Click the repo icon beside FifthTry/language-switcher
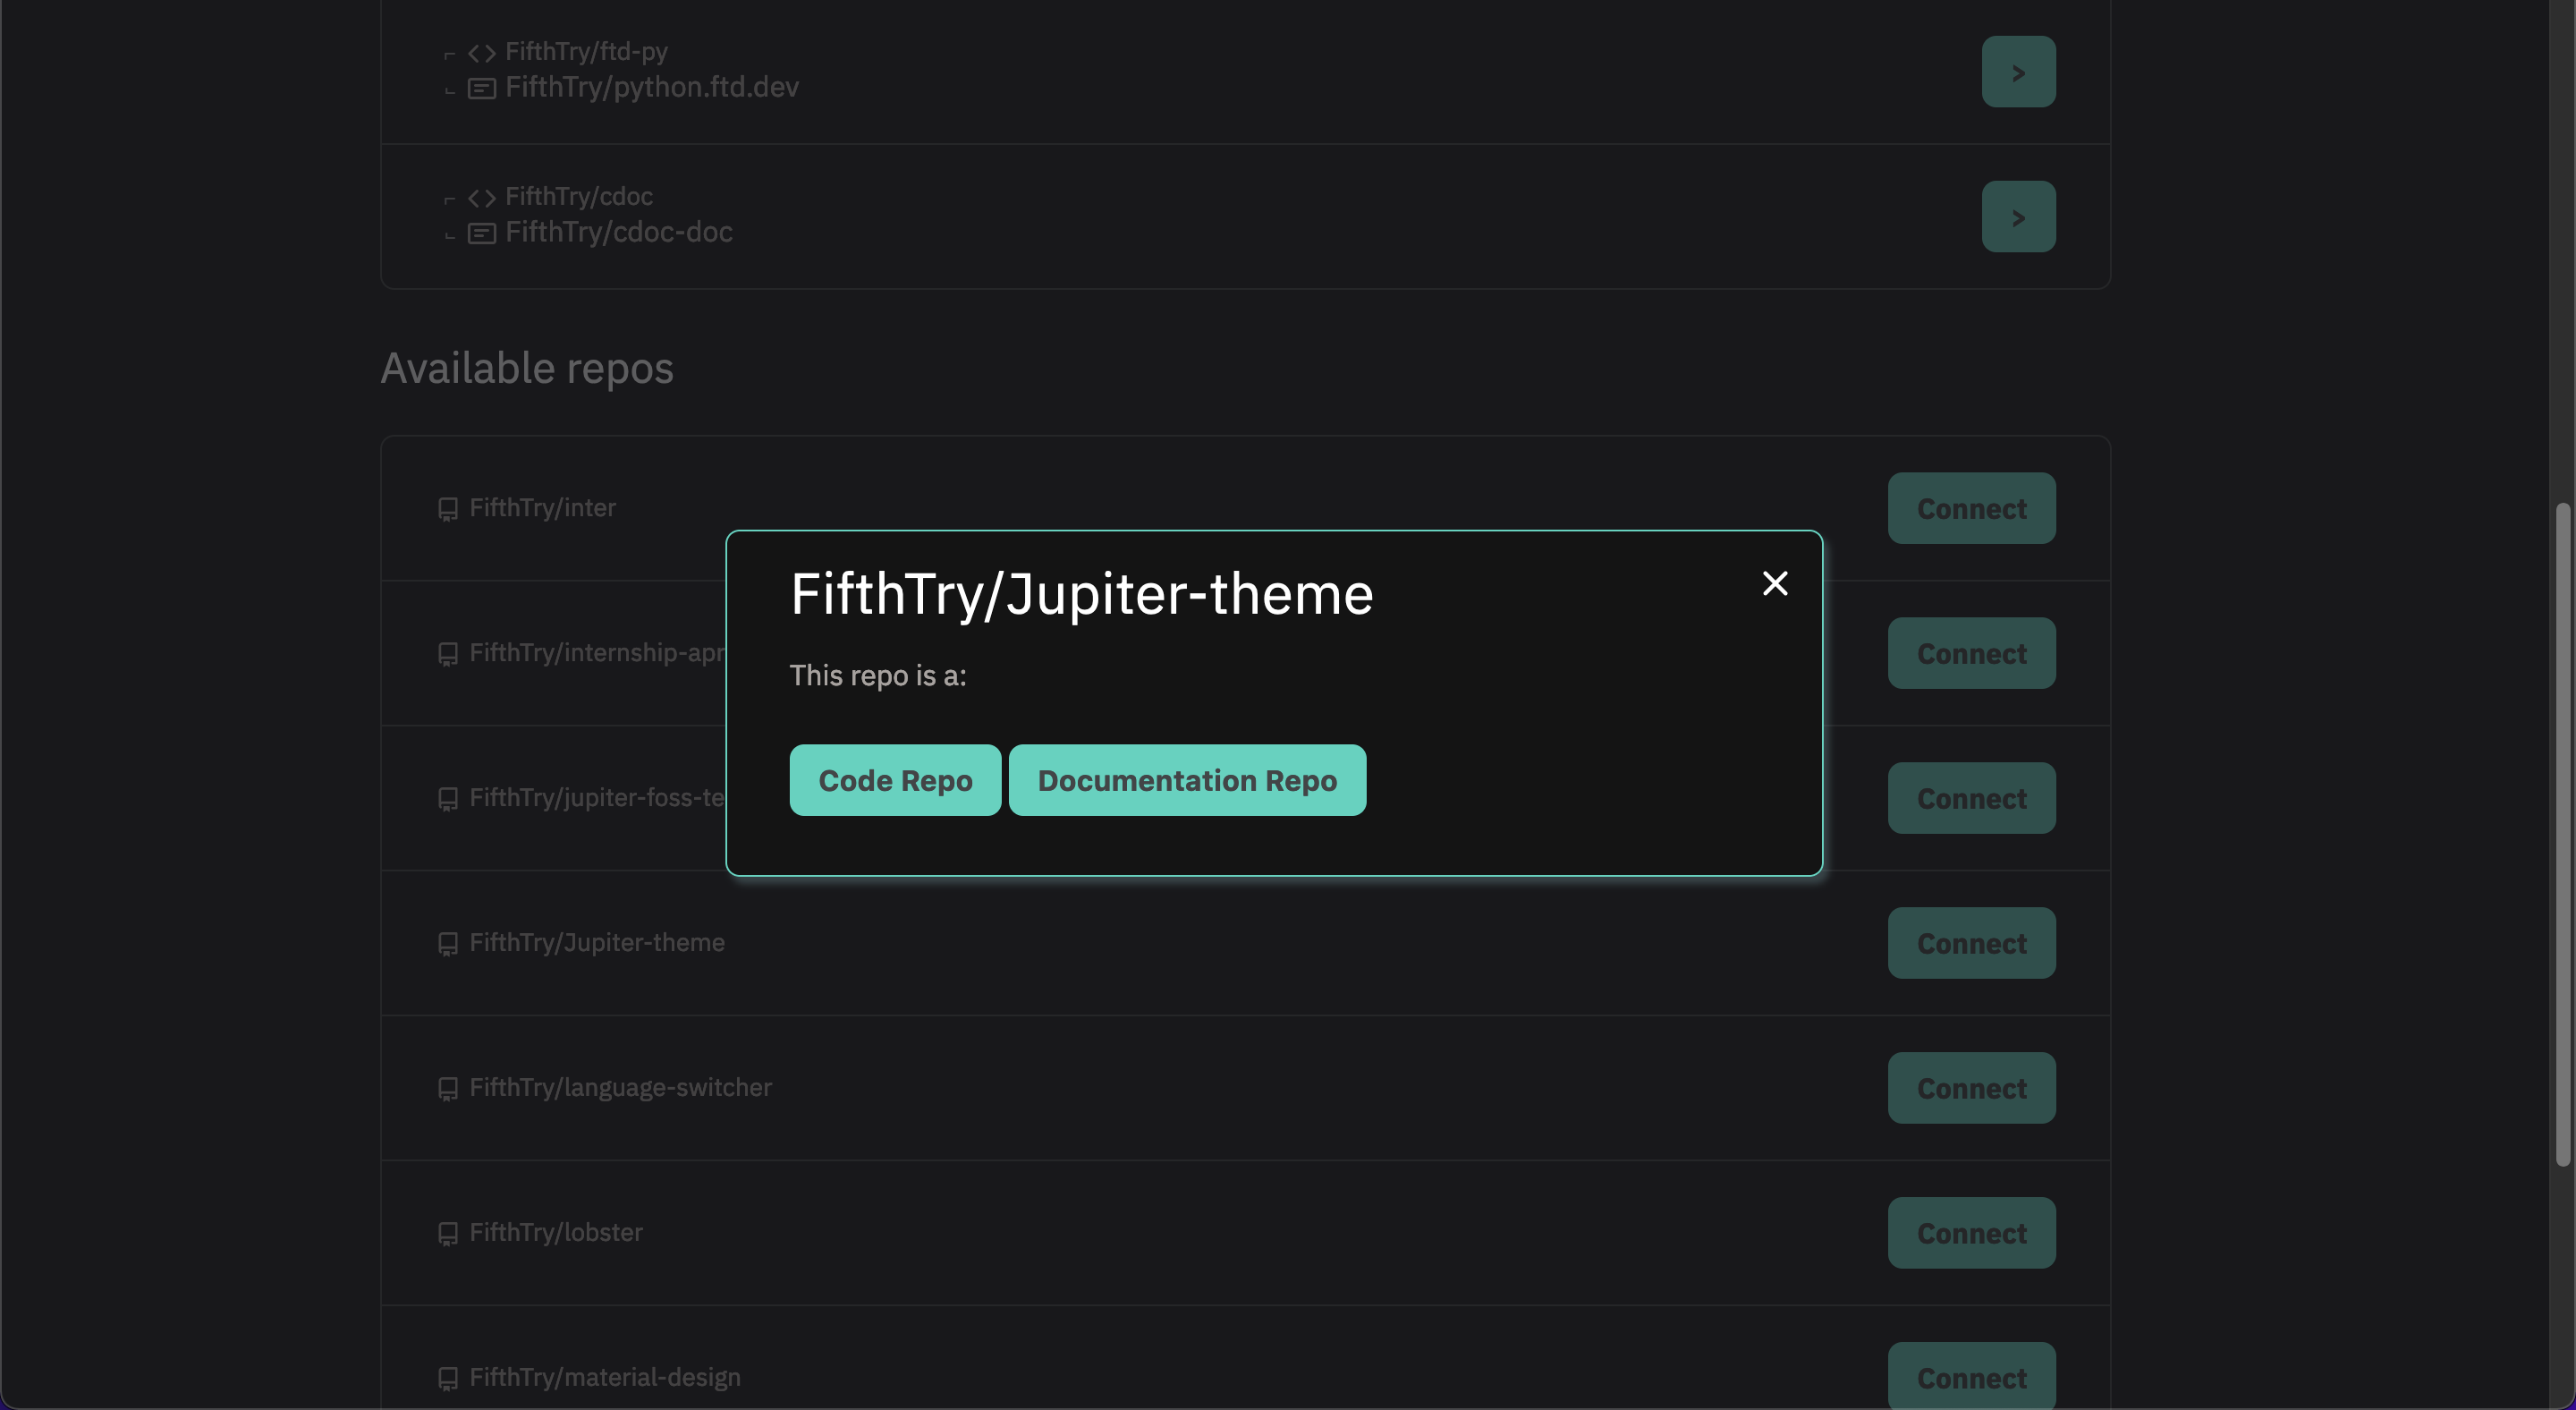The height and width of the screenshot is (1410, 2576). tap(448, 1089)
